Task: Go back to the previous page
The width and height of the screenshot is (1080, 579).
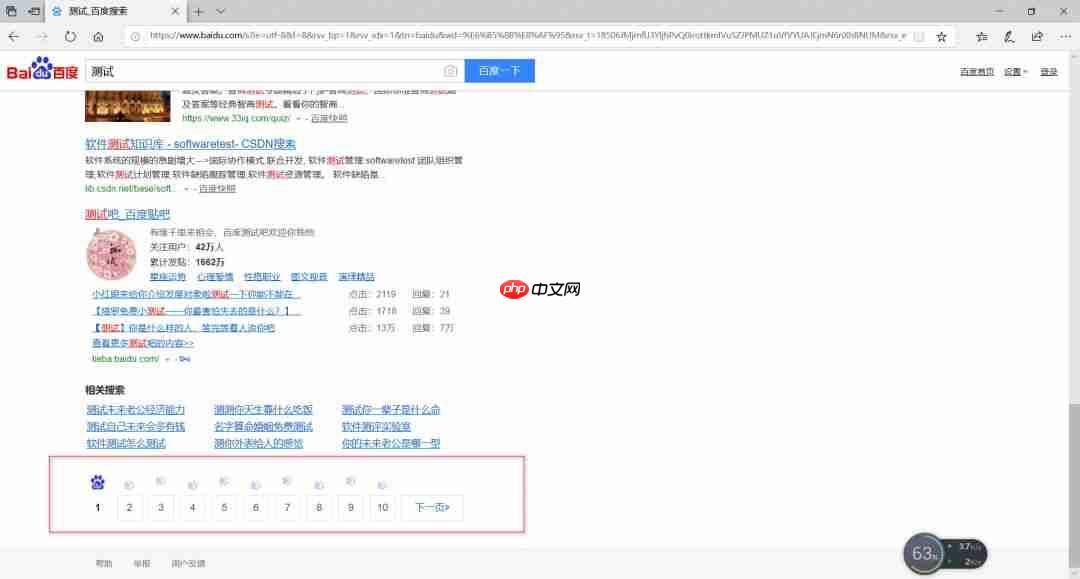Action: click(x=14, y=36)
